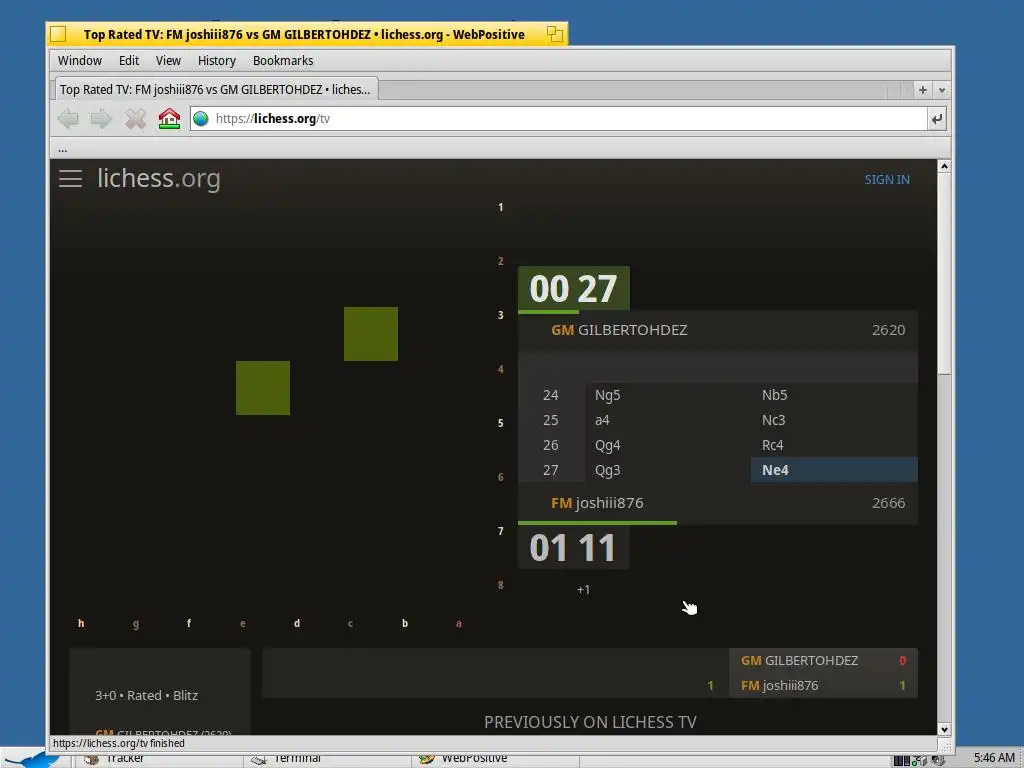The width and height of the screenshot is (1024, 768).
Task: Click the 00 27 clock
Action: 573,289
